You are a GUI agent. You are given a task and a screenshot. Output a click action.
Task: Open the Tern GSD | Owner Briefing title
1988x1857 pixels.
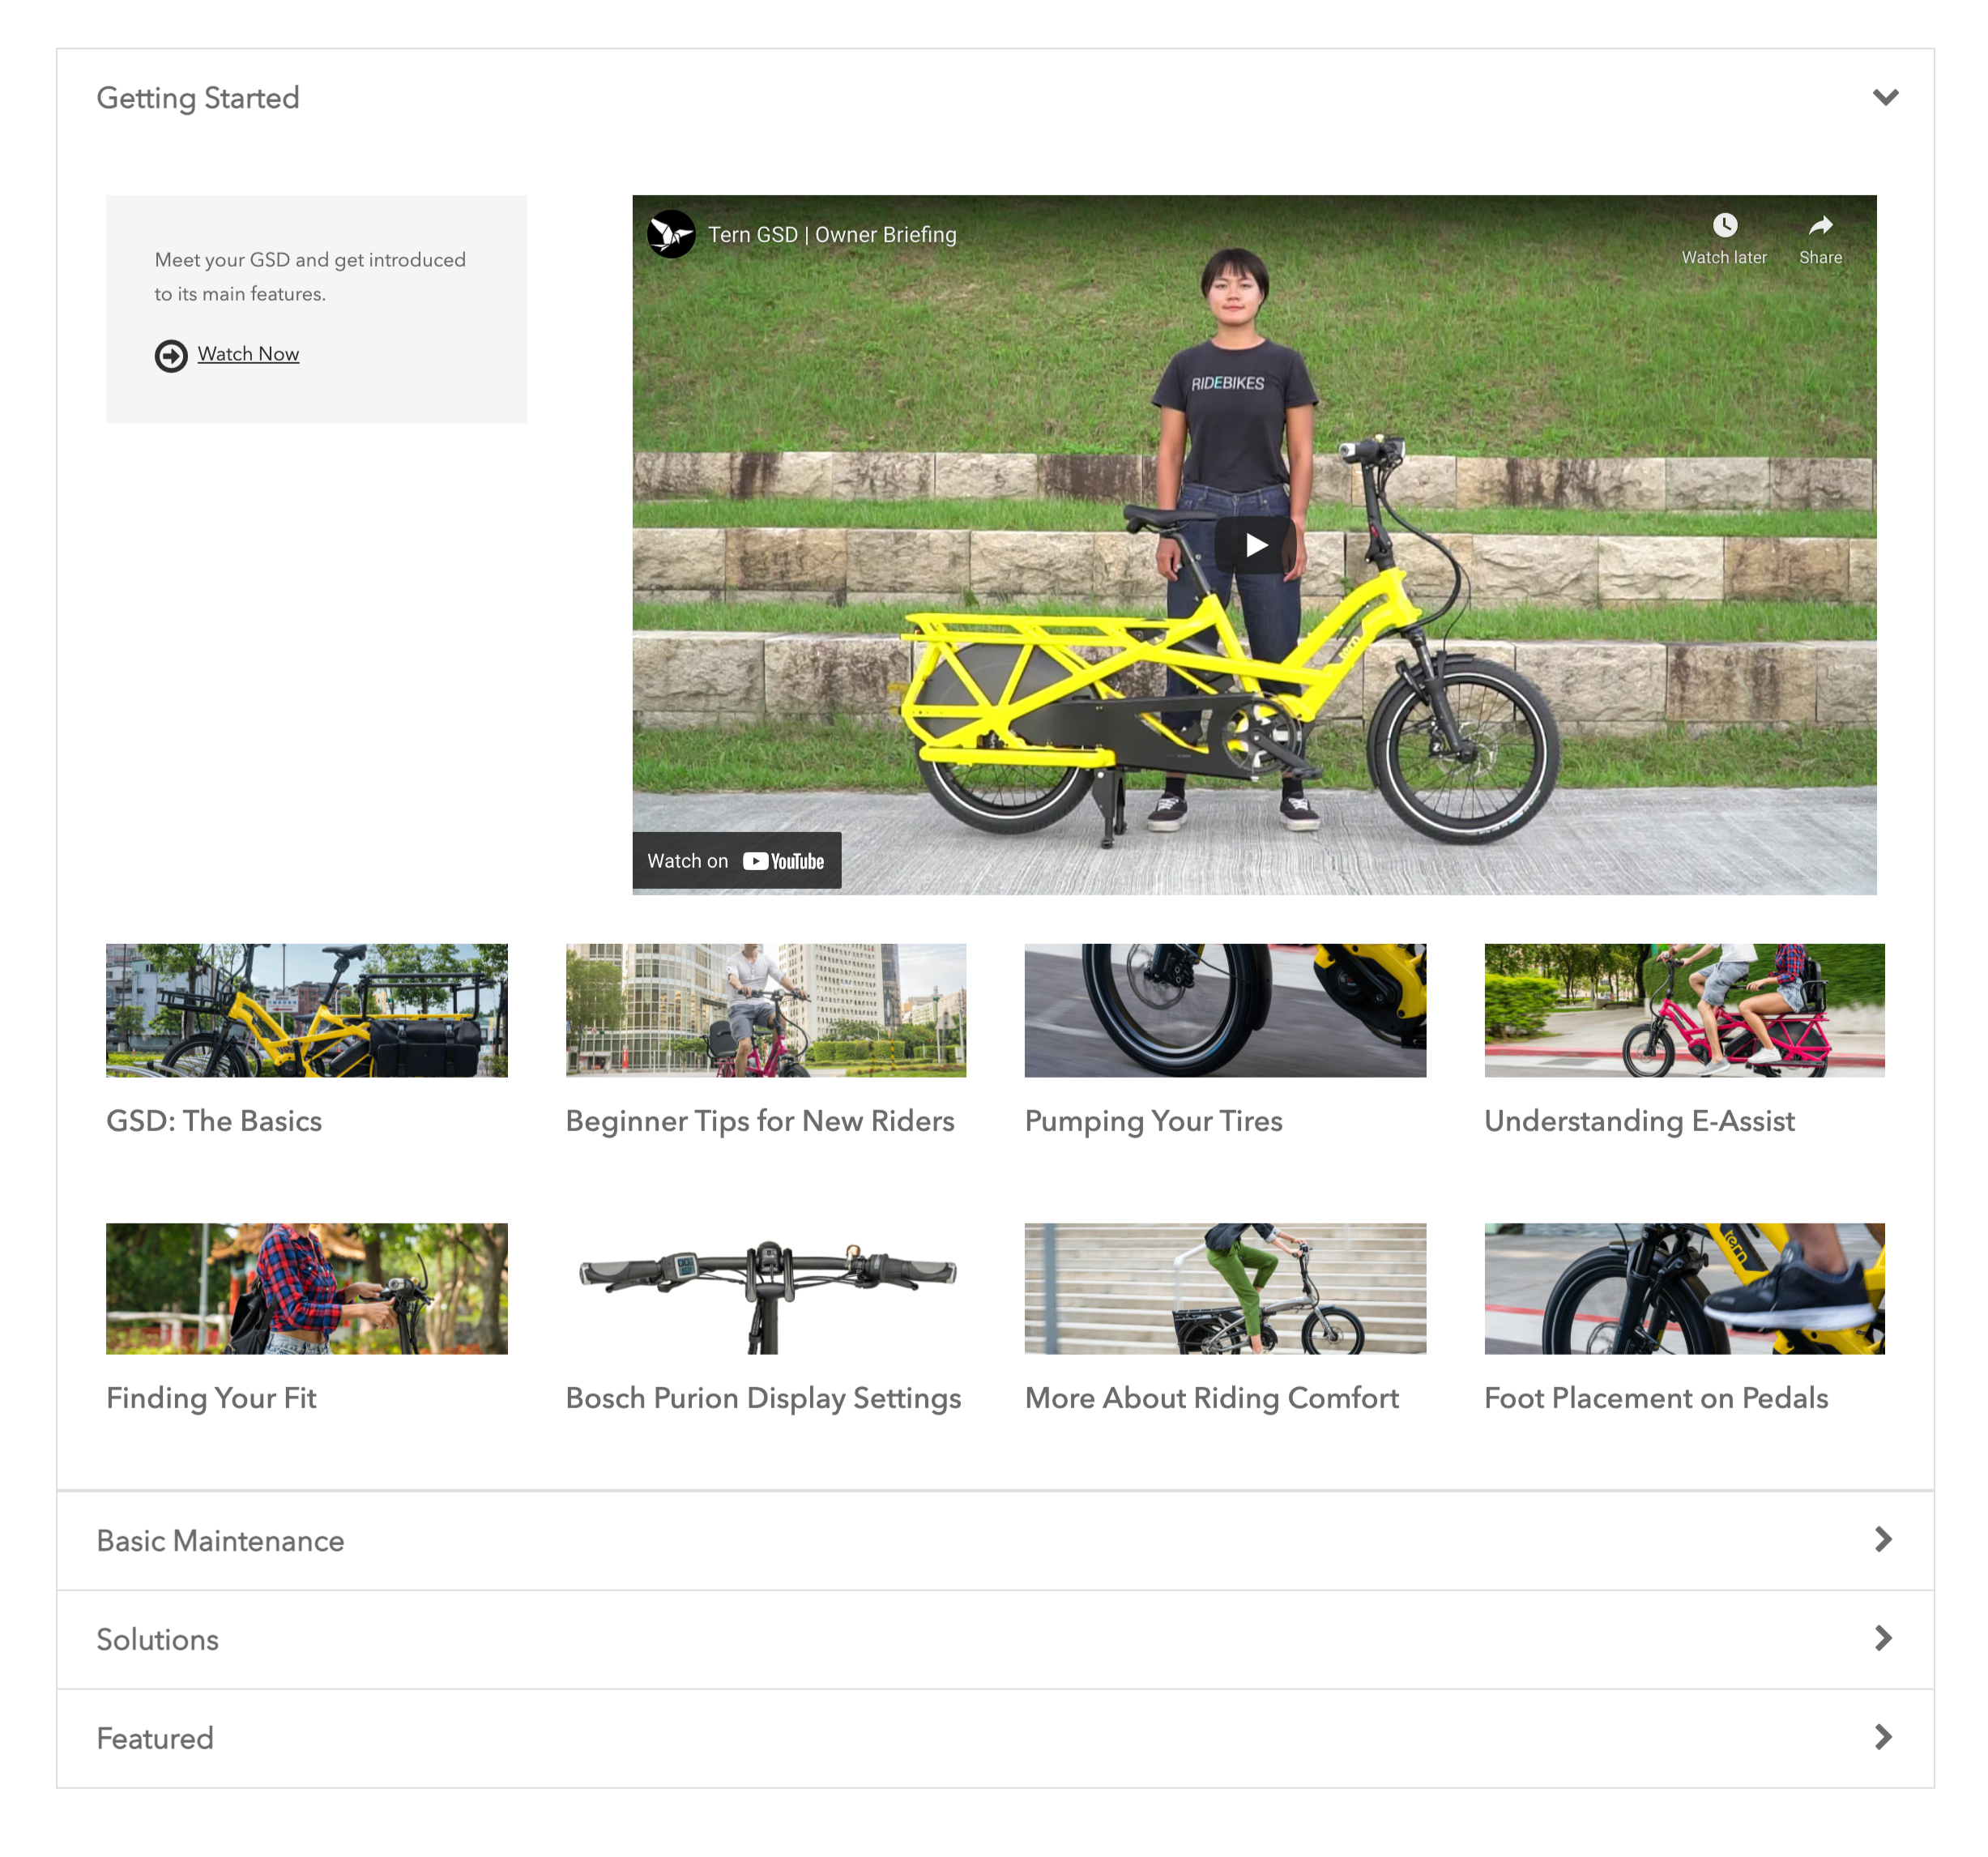pyautogui.click(x=832, y=235)
